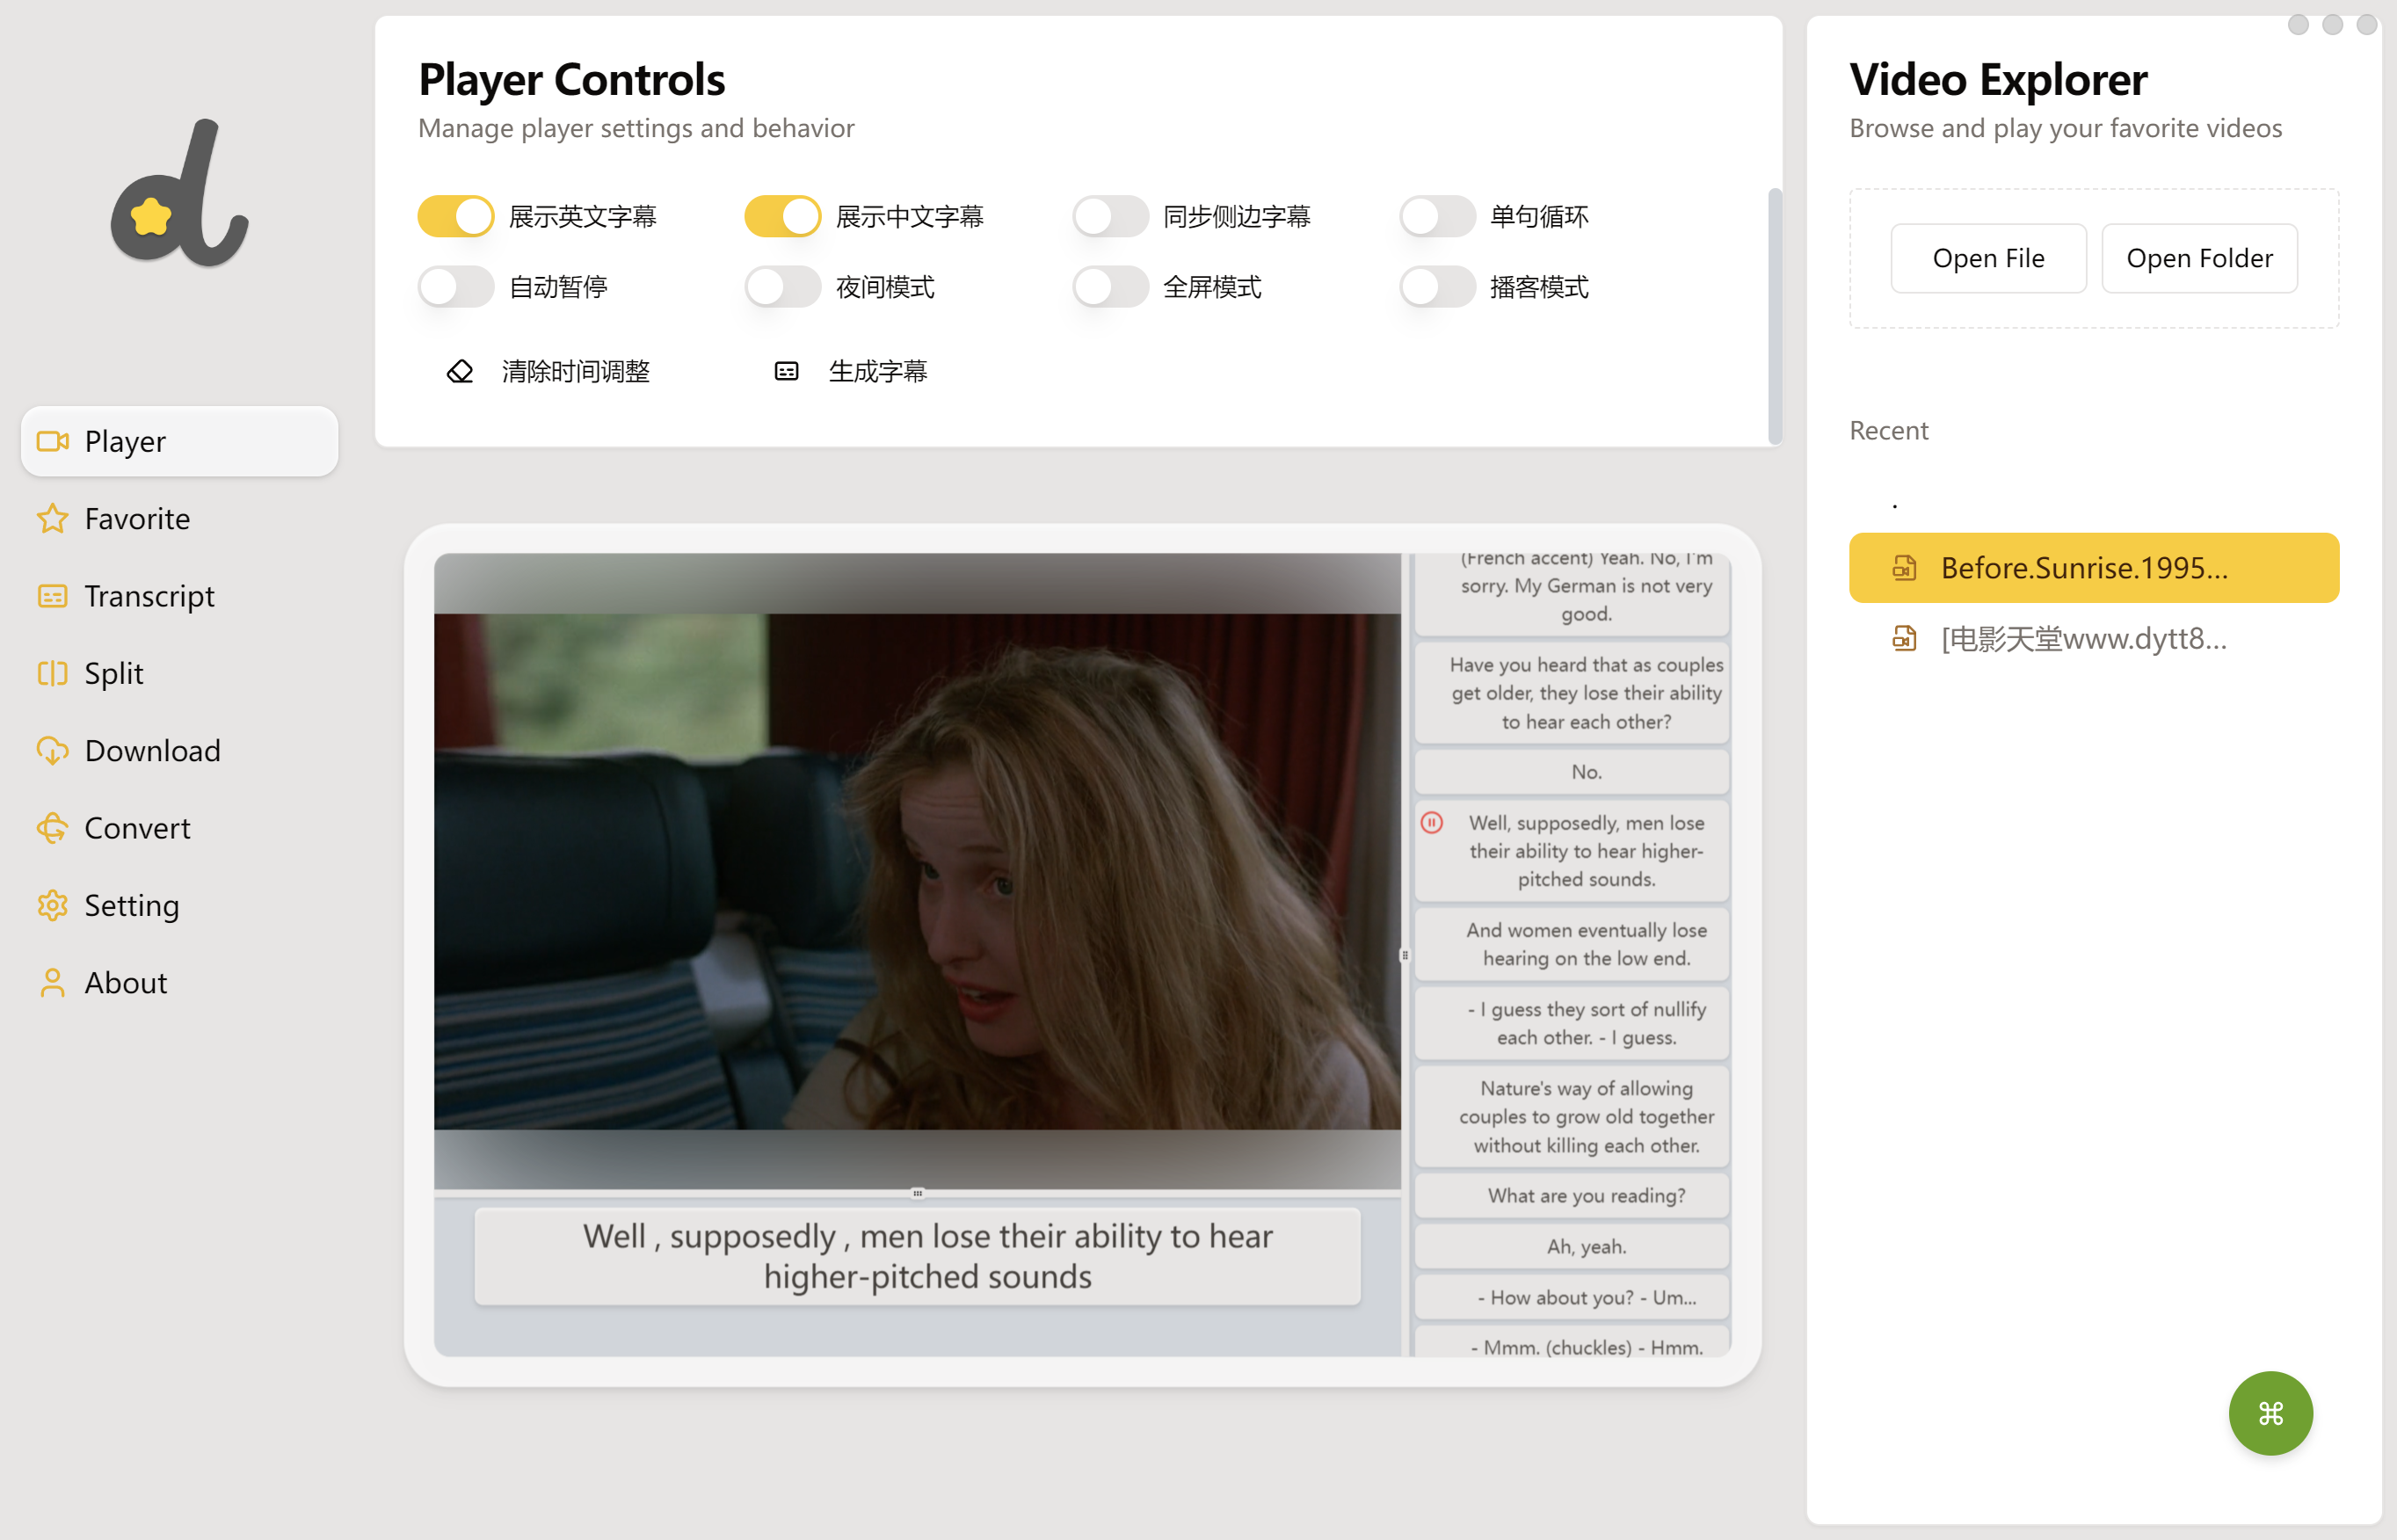The image size is (2397, 1540).
Task: Click the eraser icon beside 清除时间调整
Action: pos(460,372)
